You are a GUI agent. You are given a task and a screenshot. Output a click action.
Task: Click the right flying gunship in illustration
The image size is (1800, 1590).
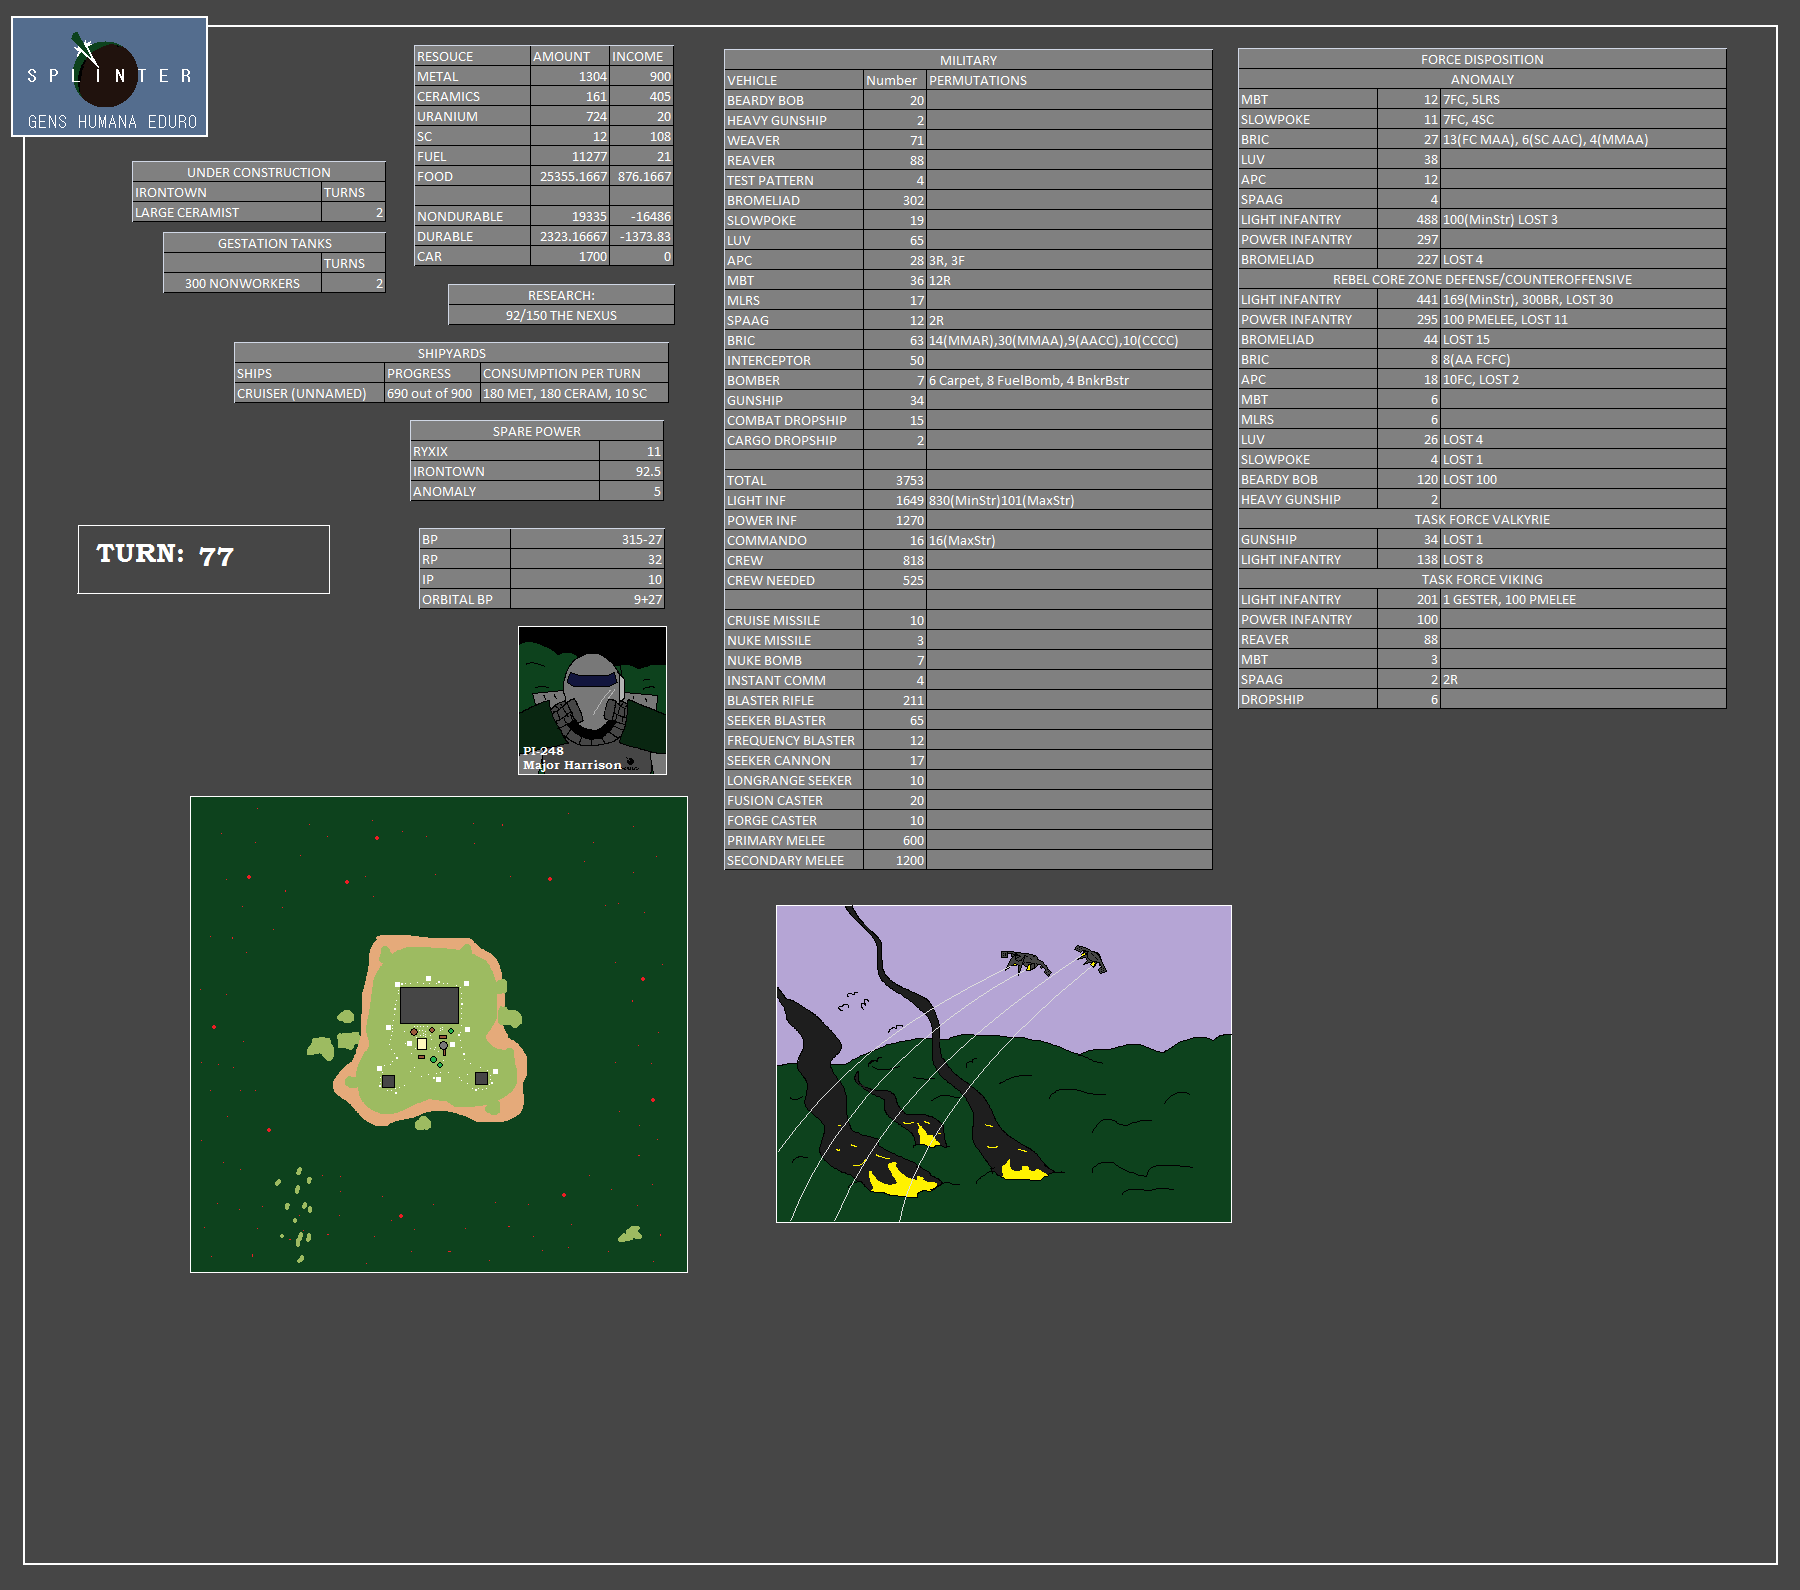[1090, 958]
